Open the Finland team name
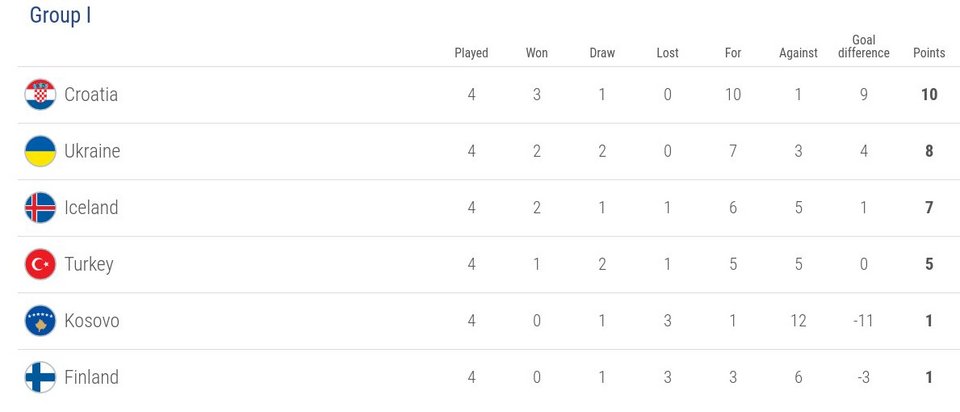The image size is (960, 412). tap(91, 377)
